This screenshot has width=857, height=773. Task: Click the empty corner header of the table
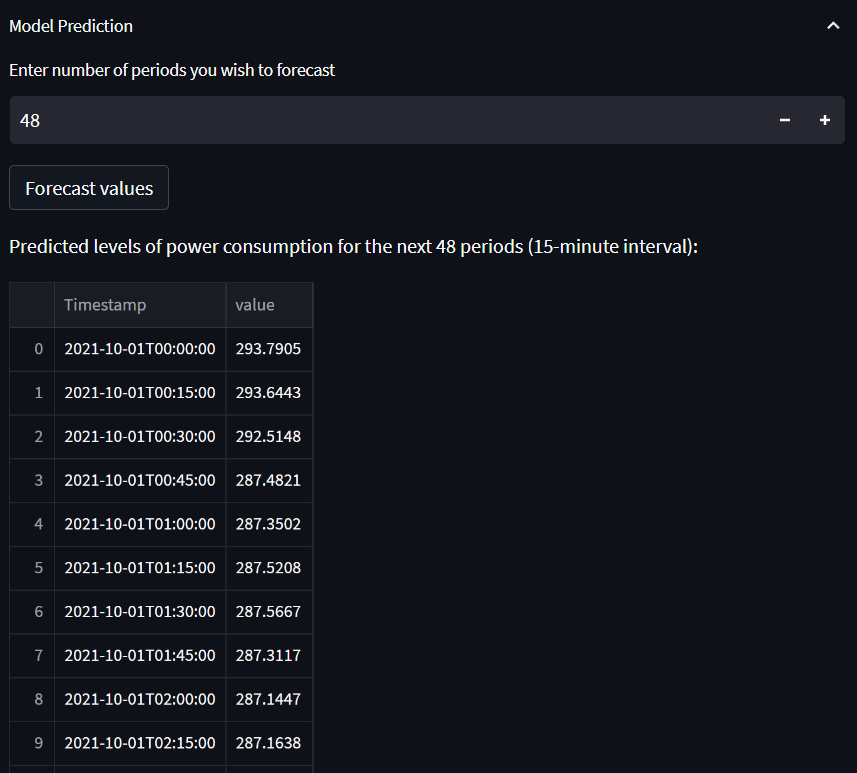tap(31, 304)
